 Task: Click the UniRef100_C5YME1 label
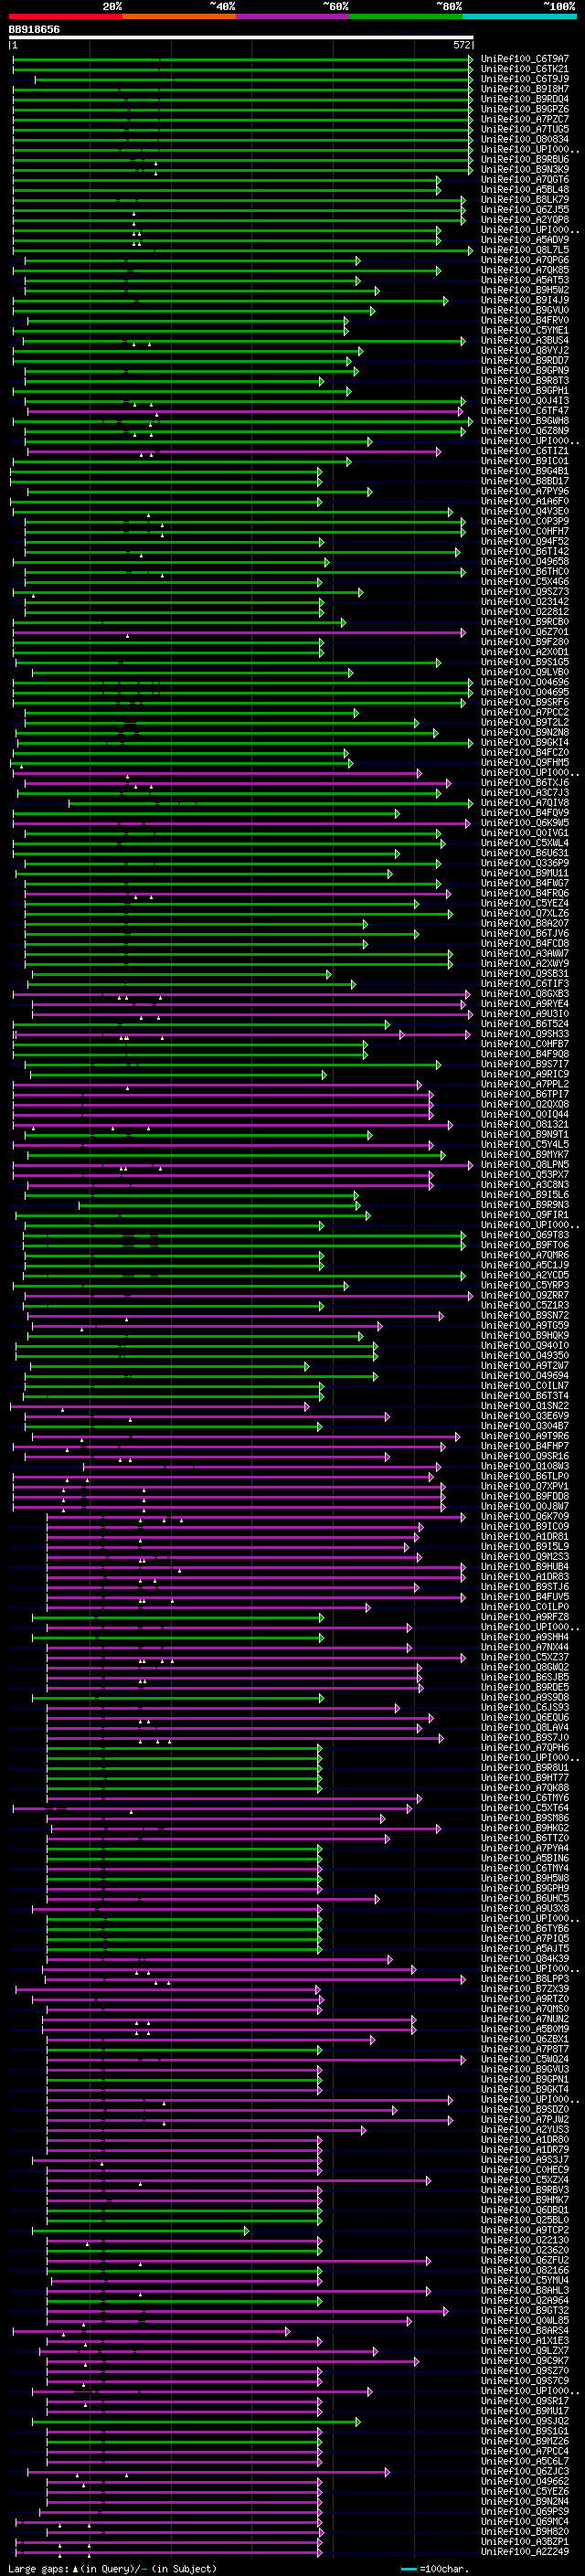pyautogui.click(x=525, y=330)
